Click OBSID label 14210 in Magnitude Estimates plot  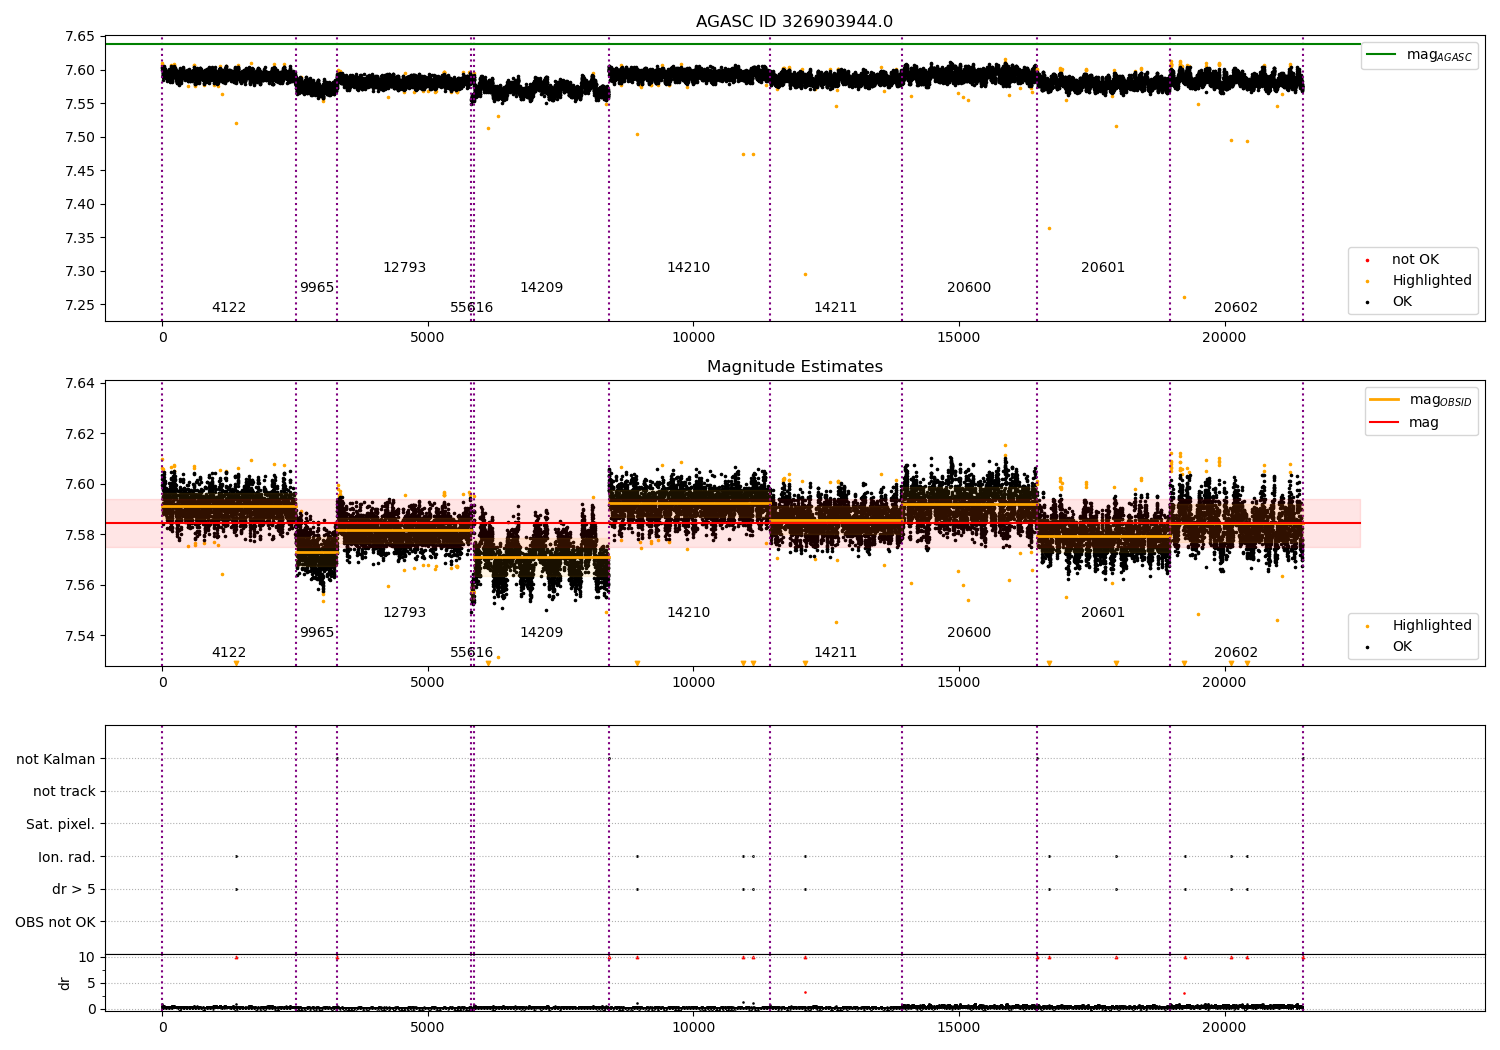[688, 613]
